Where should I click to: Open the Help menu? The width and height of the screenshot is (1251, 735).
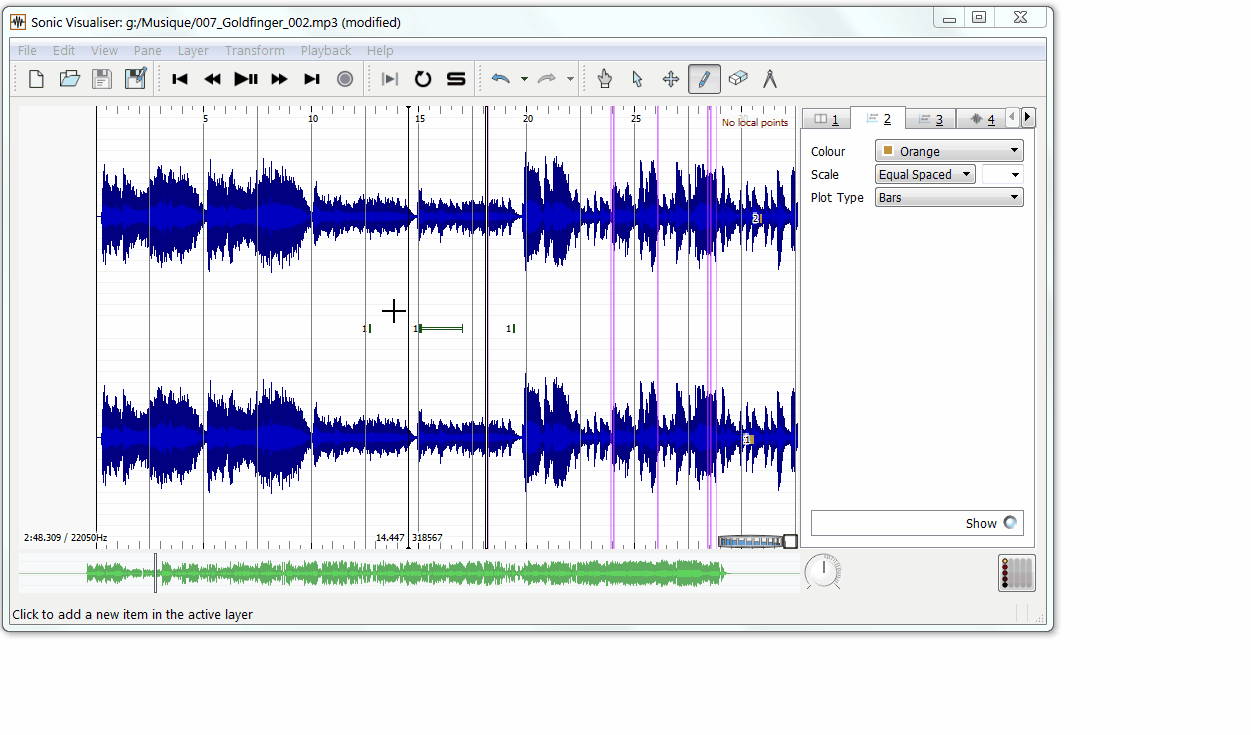[380, 50]
